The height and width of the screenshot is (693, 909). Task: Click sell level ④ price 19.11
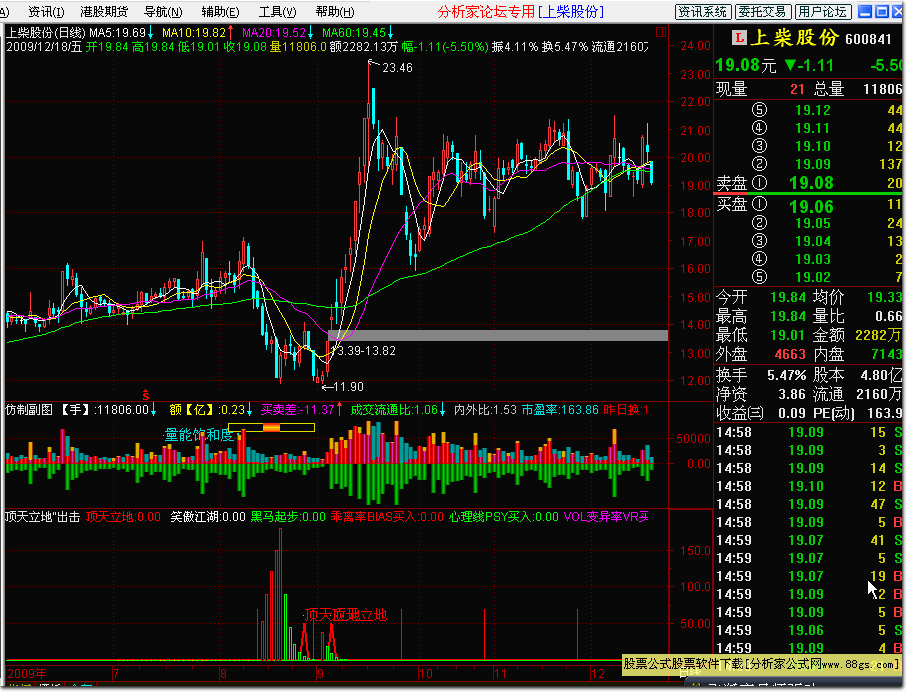(812, 128)
